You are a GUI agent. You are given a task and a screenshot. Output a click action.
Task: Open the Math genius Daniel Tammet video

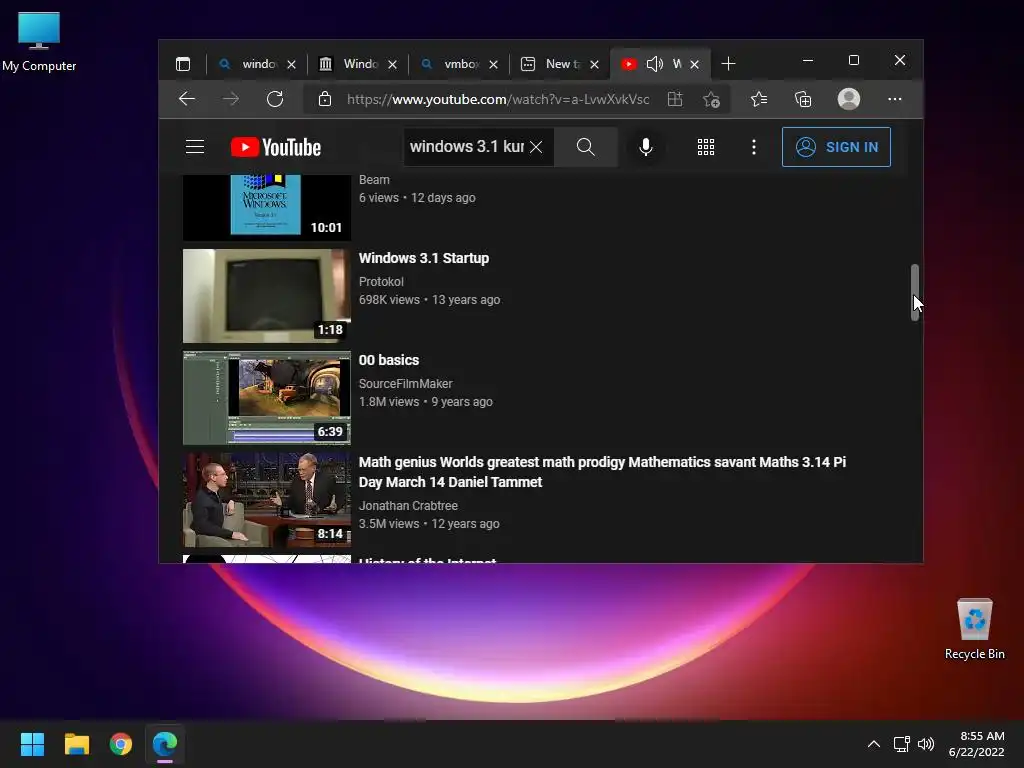click(602, 472)
